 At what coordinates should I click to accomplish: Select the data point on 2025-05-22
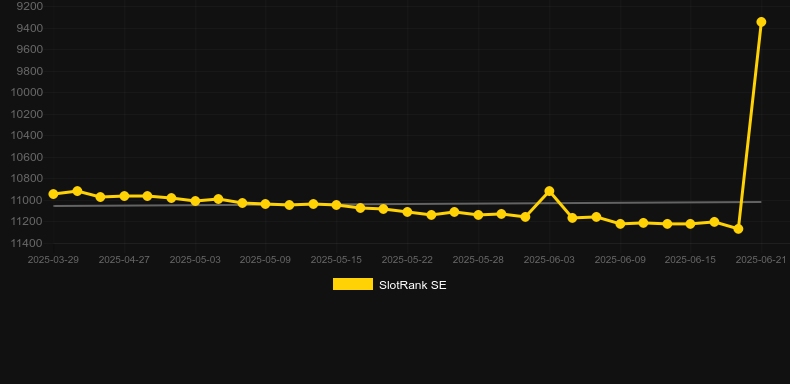click(408, 212)
